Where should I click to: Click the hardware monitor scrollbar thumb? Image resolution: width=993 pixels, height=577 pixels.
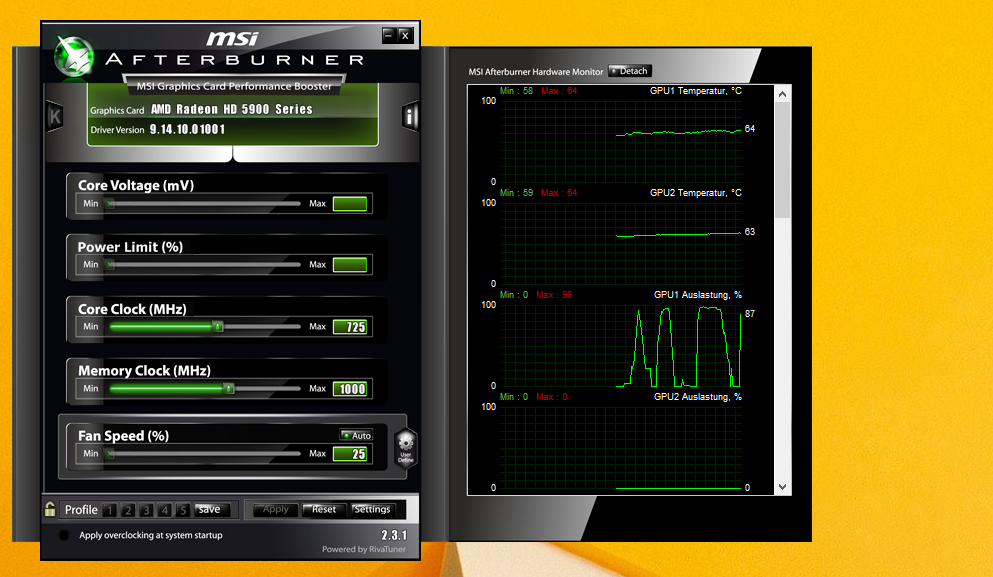coord(783,160)
